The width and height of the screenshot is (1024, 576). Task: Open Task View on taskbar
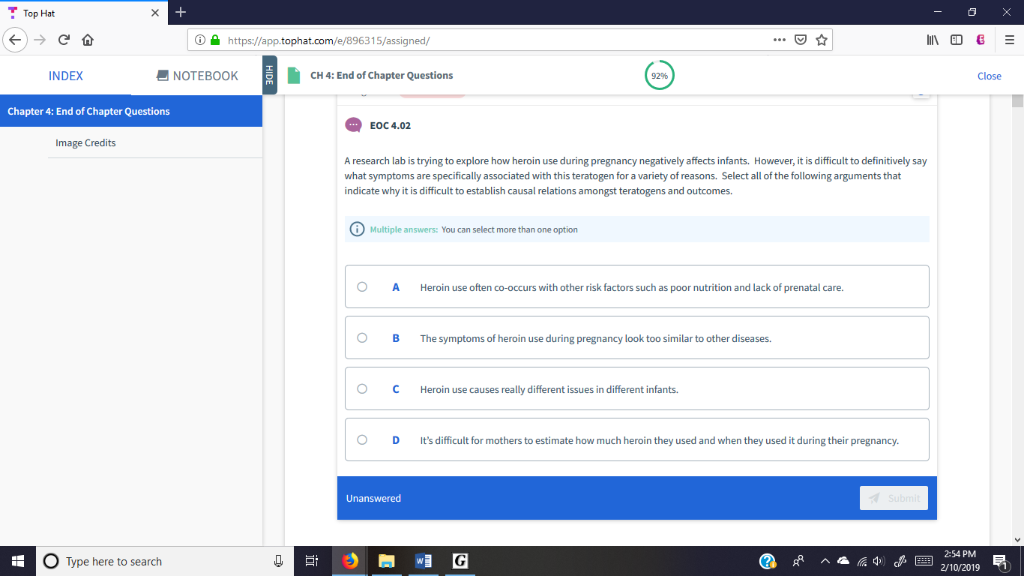312,561
